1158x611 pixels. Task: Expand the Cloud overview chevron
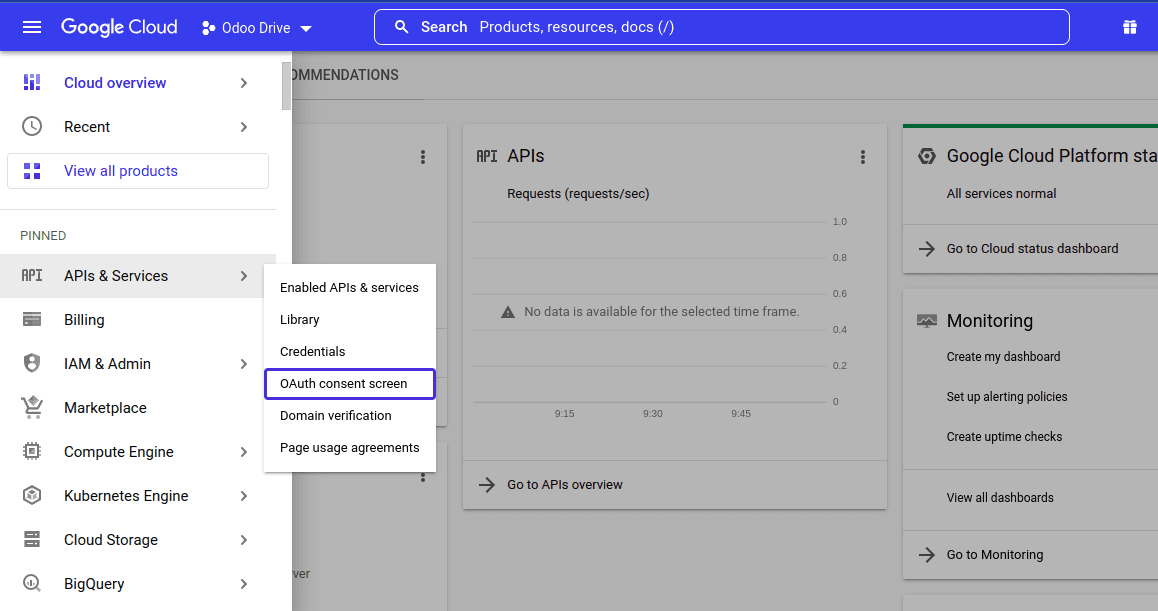point(243,83)
